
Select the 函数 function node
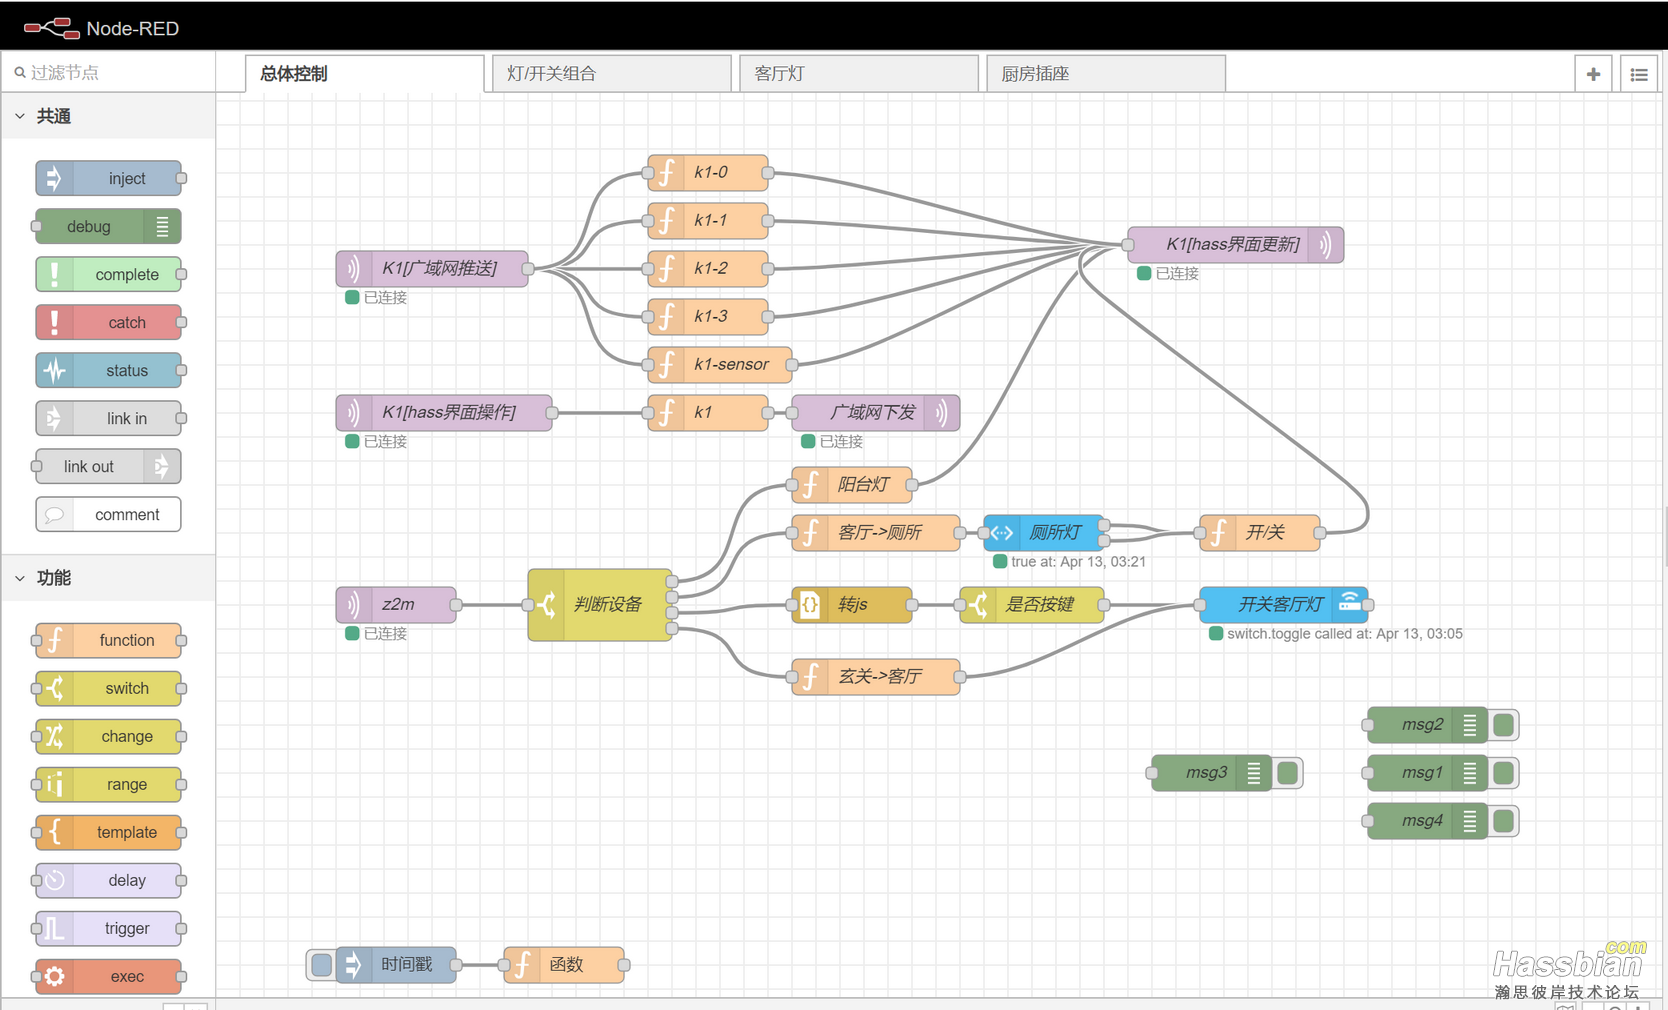click(x=564, y=964)
